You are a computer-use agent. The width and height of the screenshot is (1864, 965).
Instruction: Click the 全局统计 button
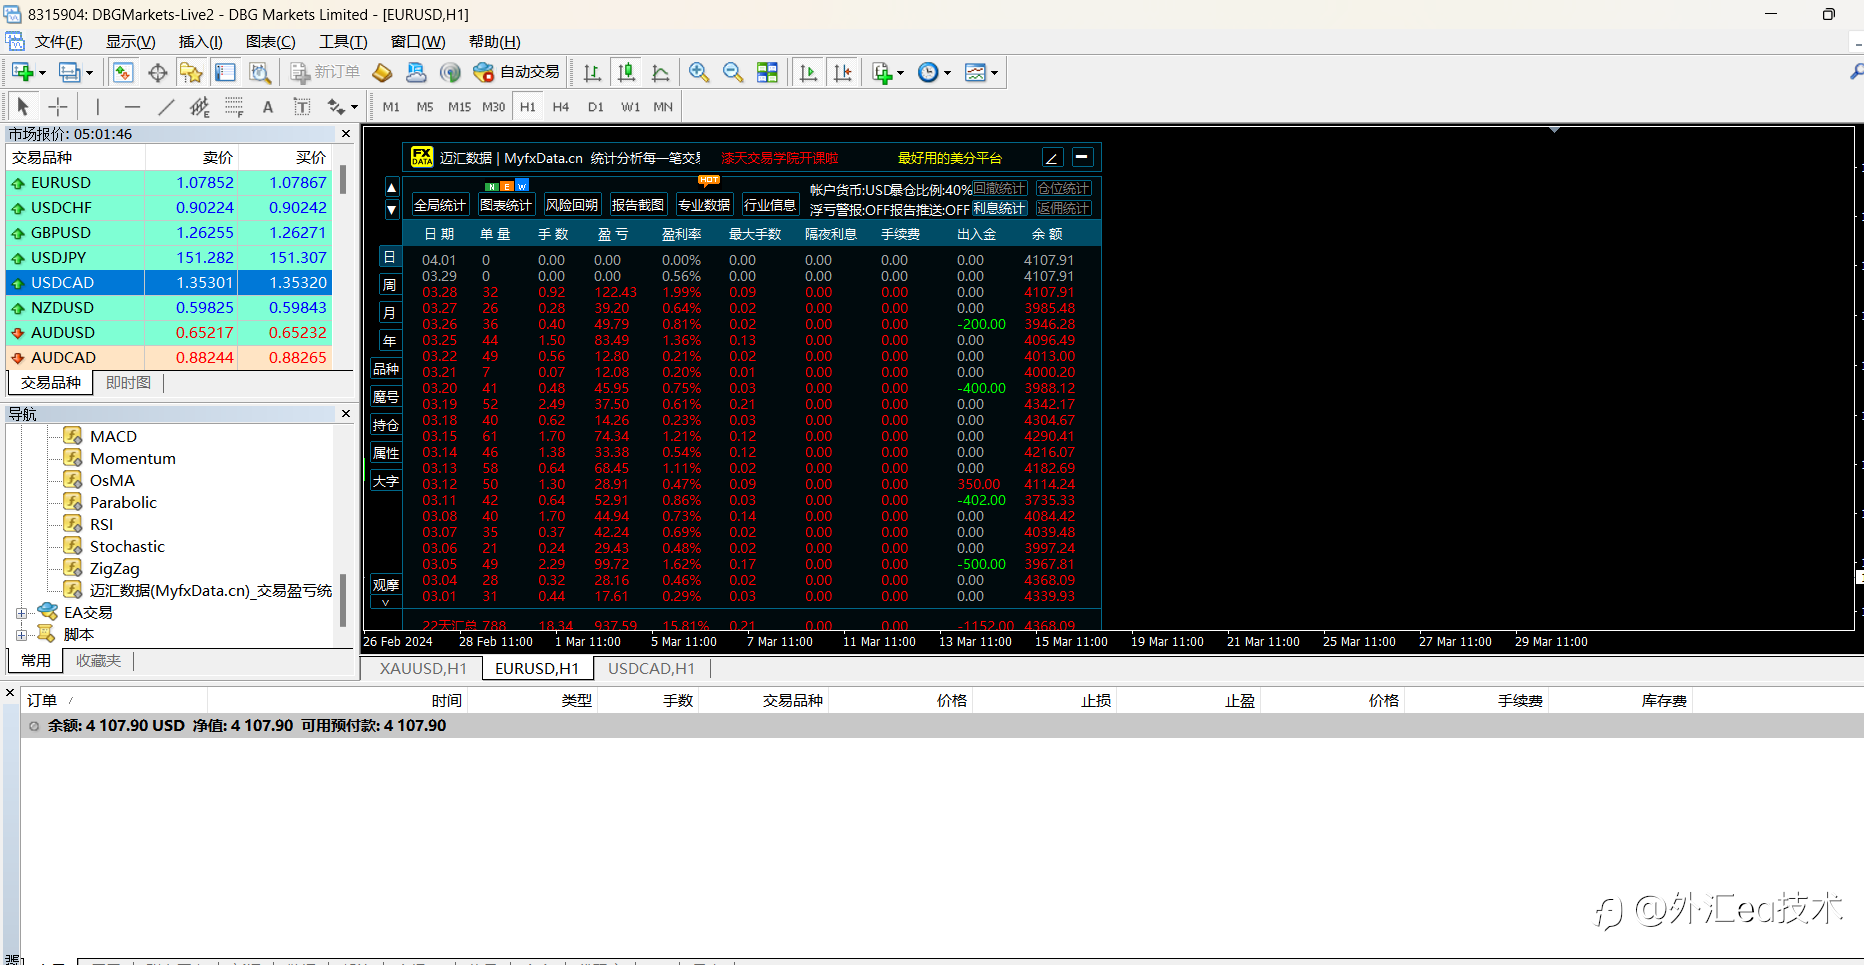(x=440, y=205)
